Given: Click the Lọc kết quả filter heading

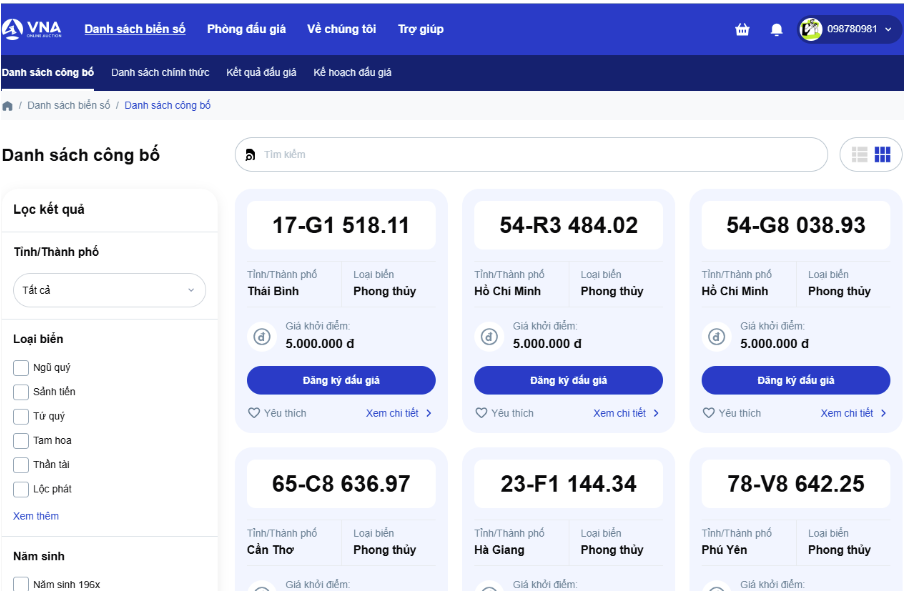Looking at the screenshot, I should (49, 210).
